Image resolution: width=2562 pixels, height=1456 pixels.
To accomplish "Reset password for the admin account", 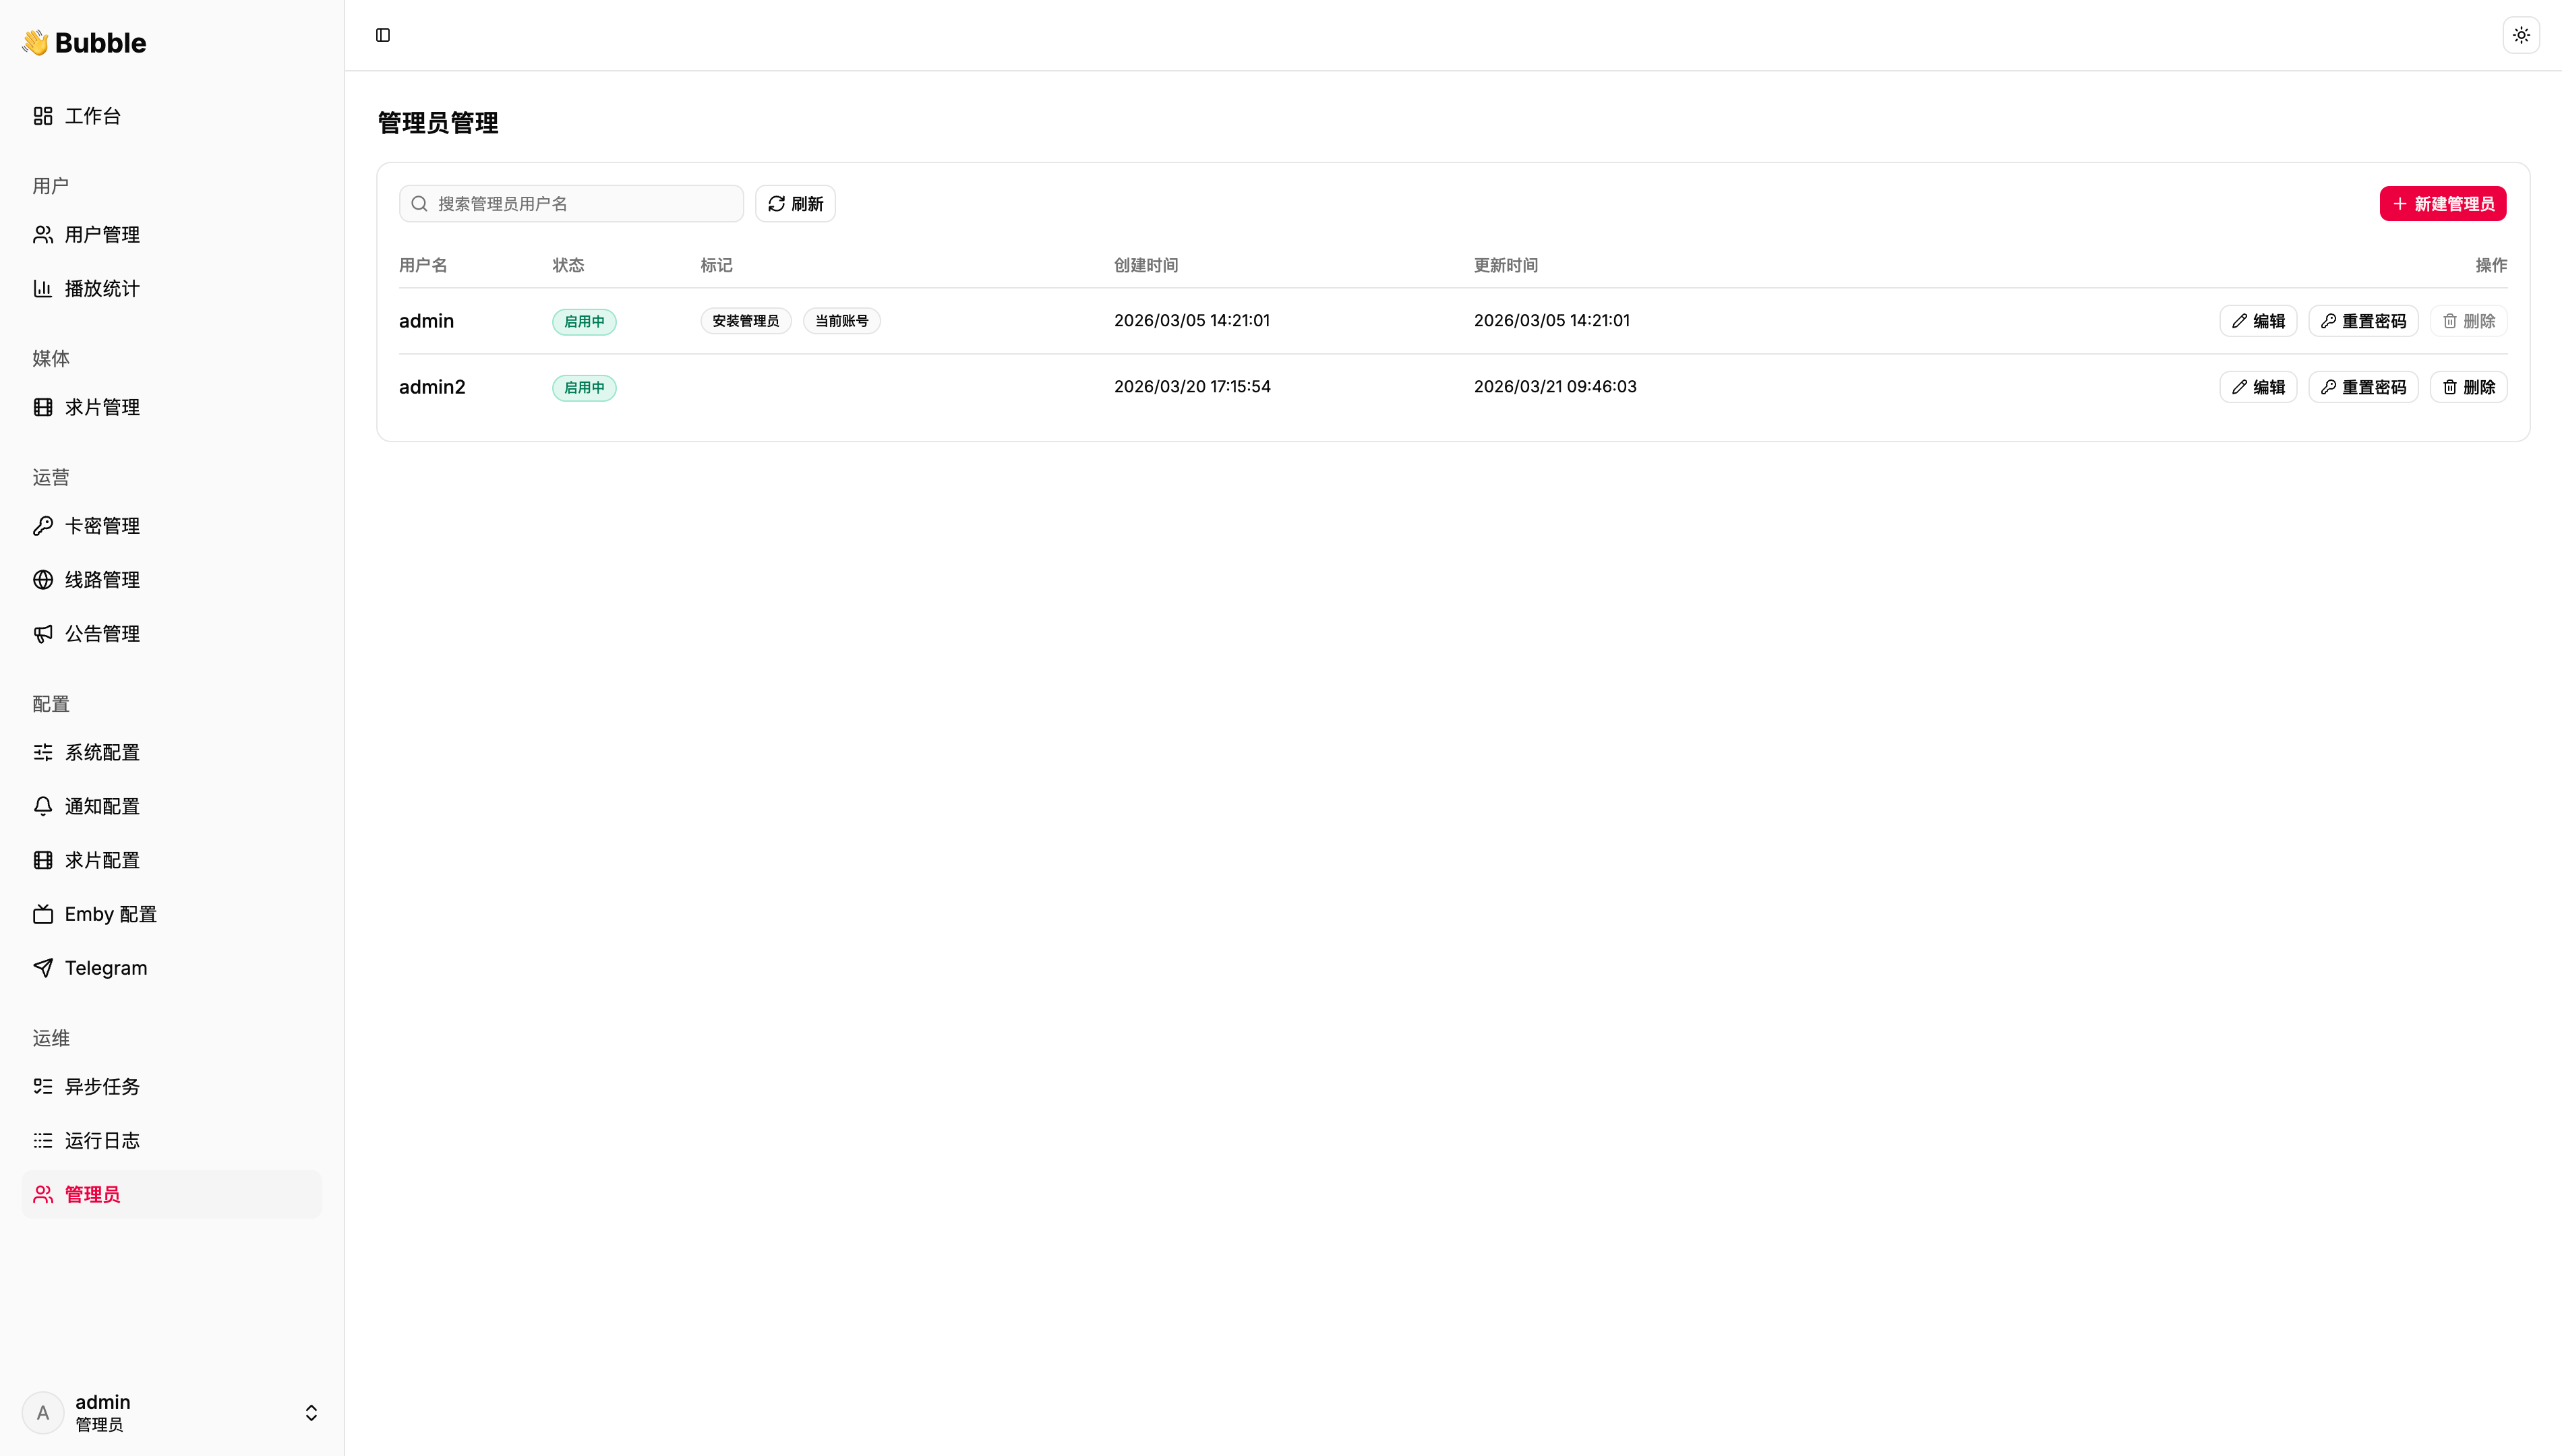I will pyautogui.click(x=2363, y=321).
